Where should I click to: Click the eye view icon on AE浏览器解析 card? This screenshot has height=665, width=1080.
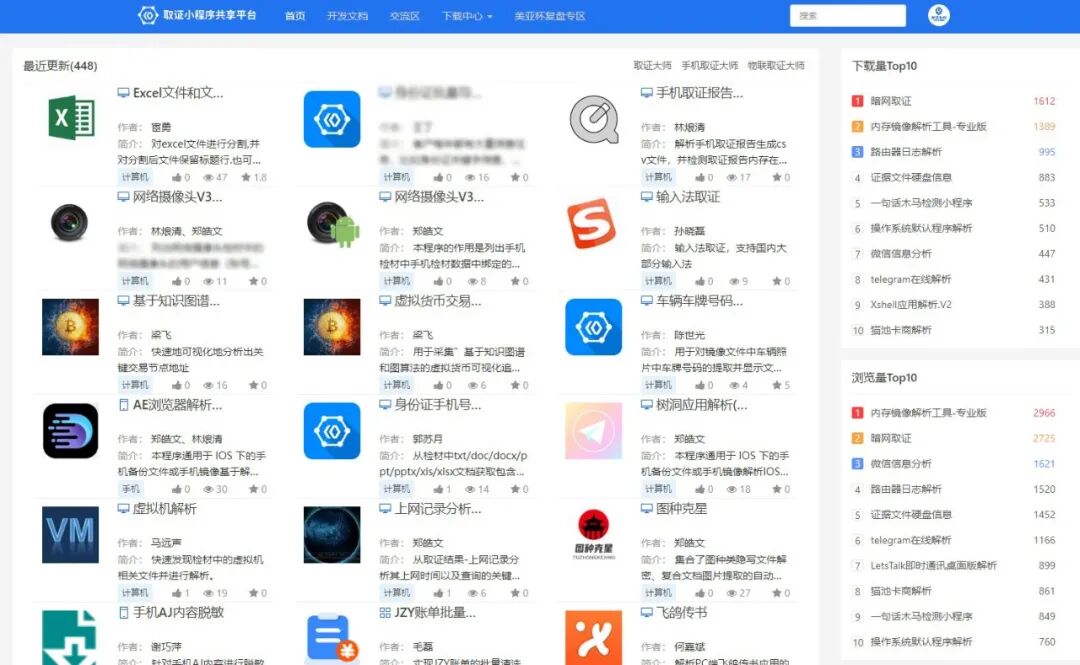click(208, 489)
